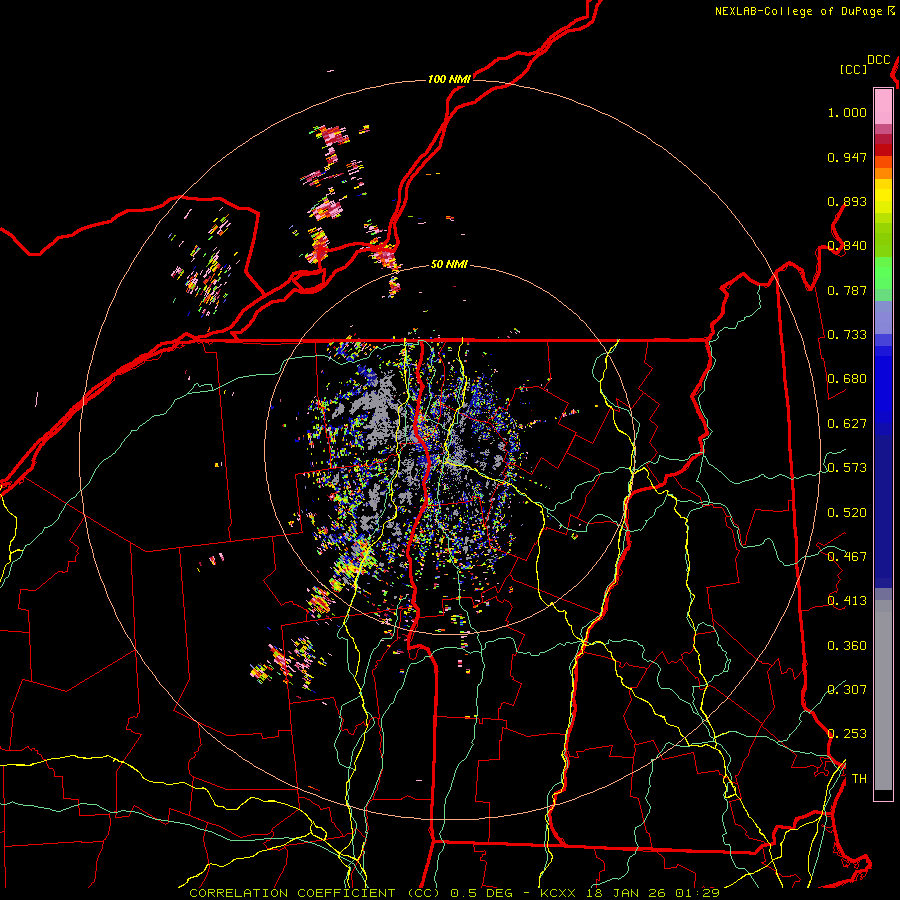Select the 0.840 legend value
The image size is (900, 900).
(847, 246)
